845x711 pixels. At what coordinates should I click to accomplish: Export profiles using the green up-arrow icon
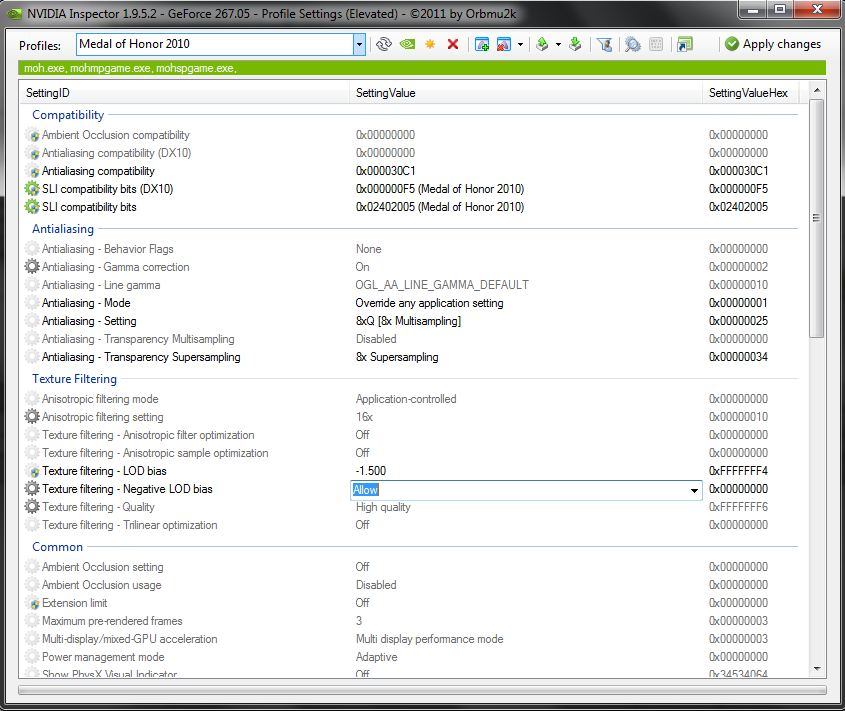542,44
